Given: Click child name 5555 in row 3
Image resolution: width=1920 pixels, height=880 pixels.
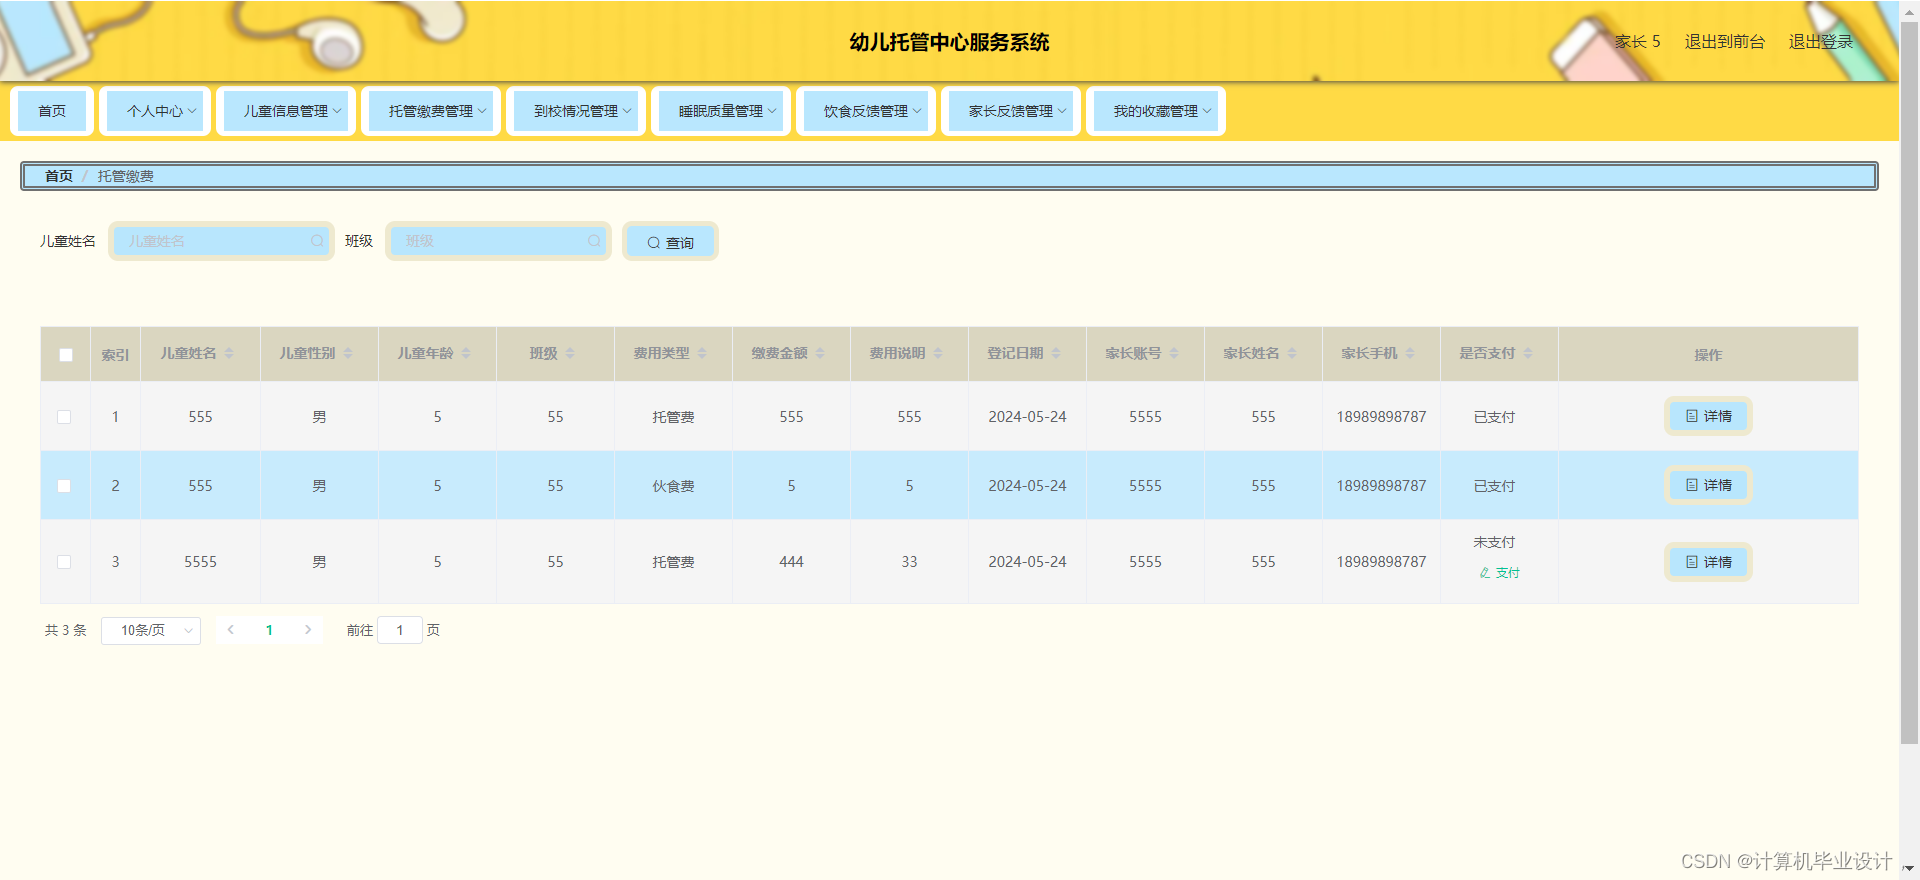Looking at the screenshot, I should [200, 562].
